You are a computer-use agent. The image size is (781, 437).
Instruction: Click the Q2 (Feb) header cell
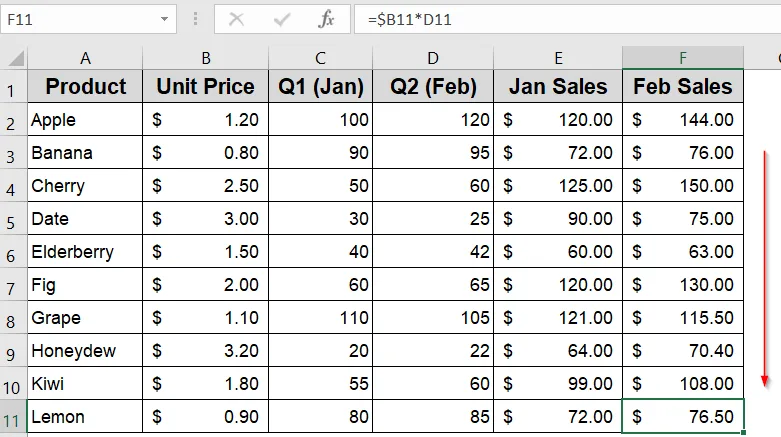click(433, 87)
